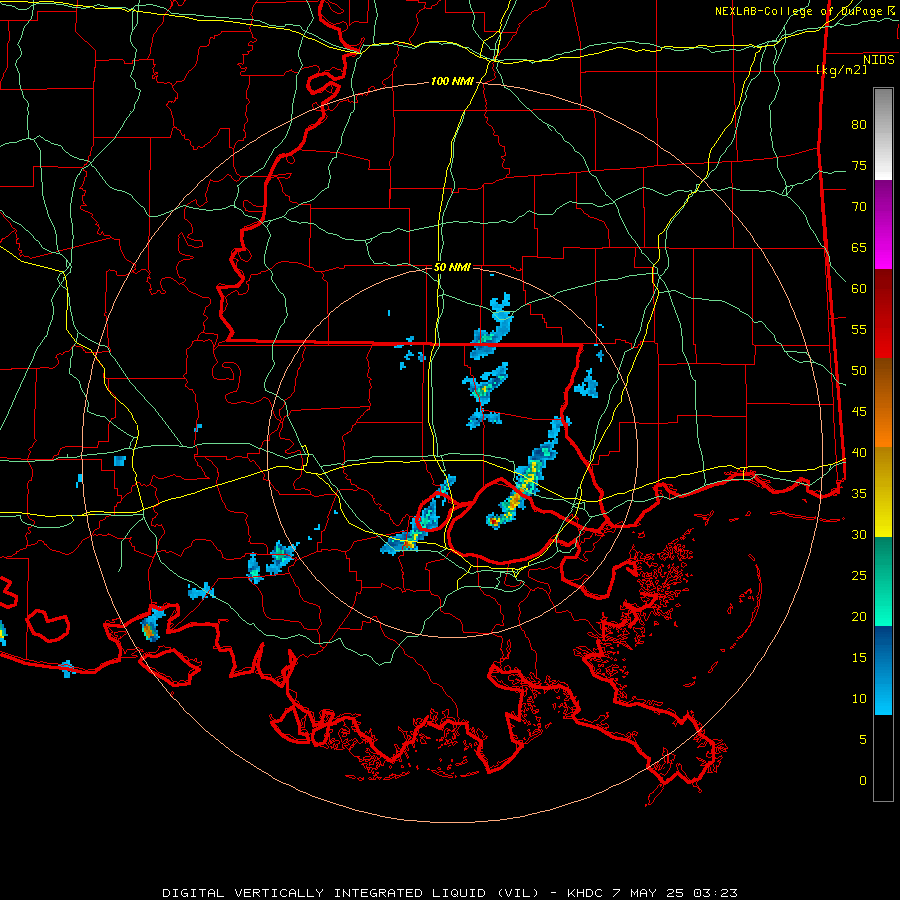The width and height of the screenshot is (900, 900).
Task: Click the product title text at the bottom
Action: (450, 893)
